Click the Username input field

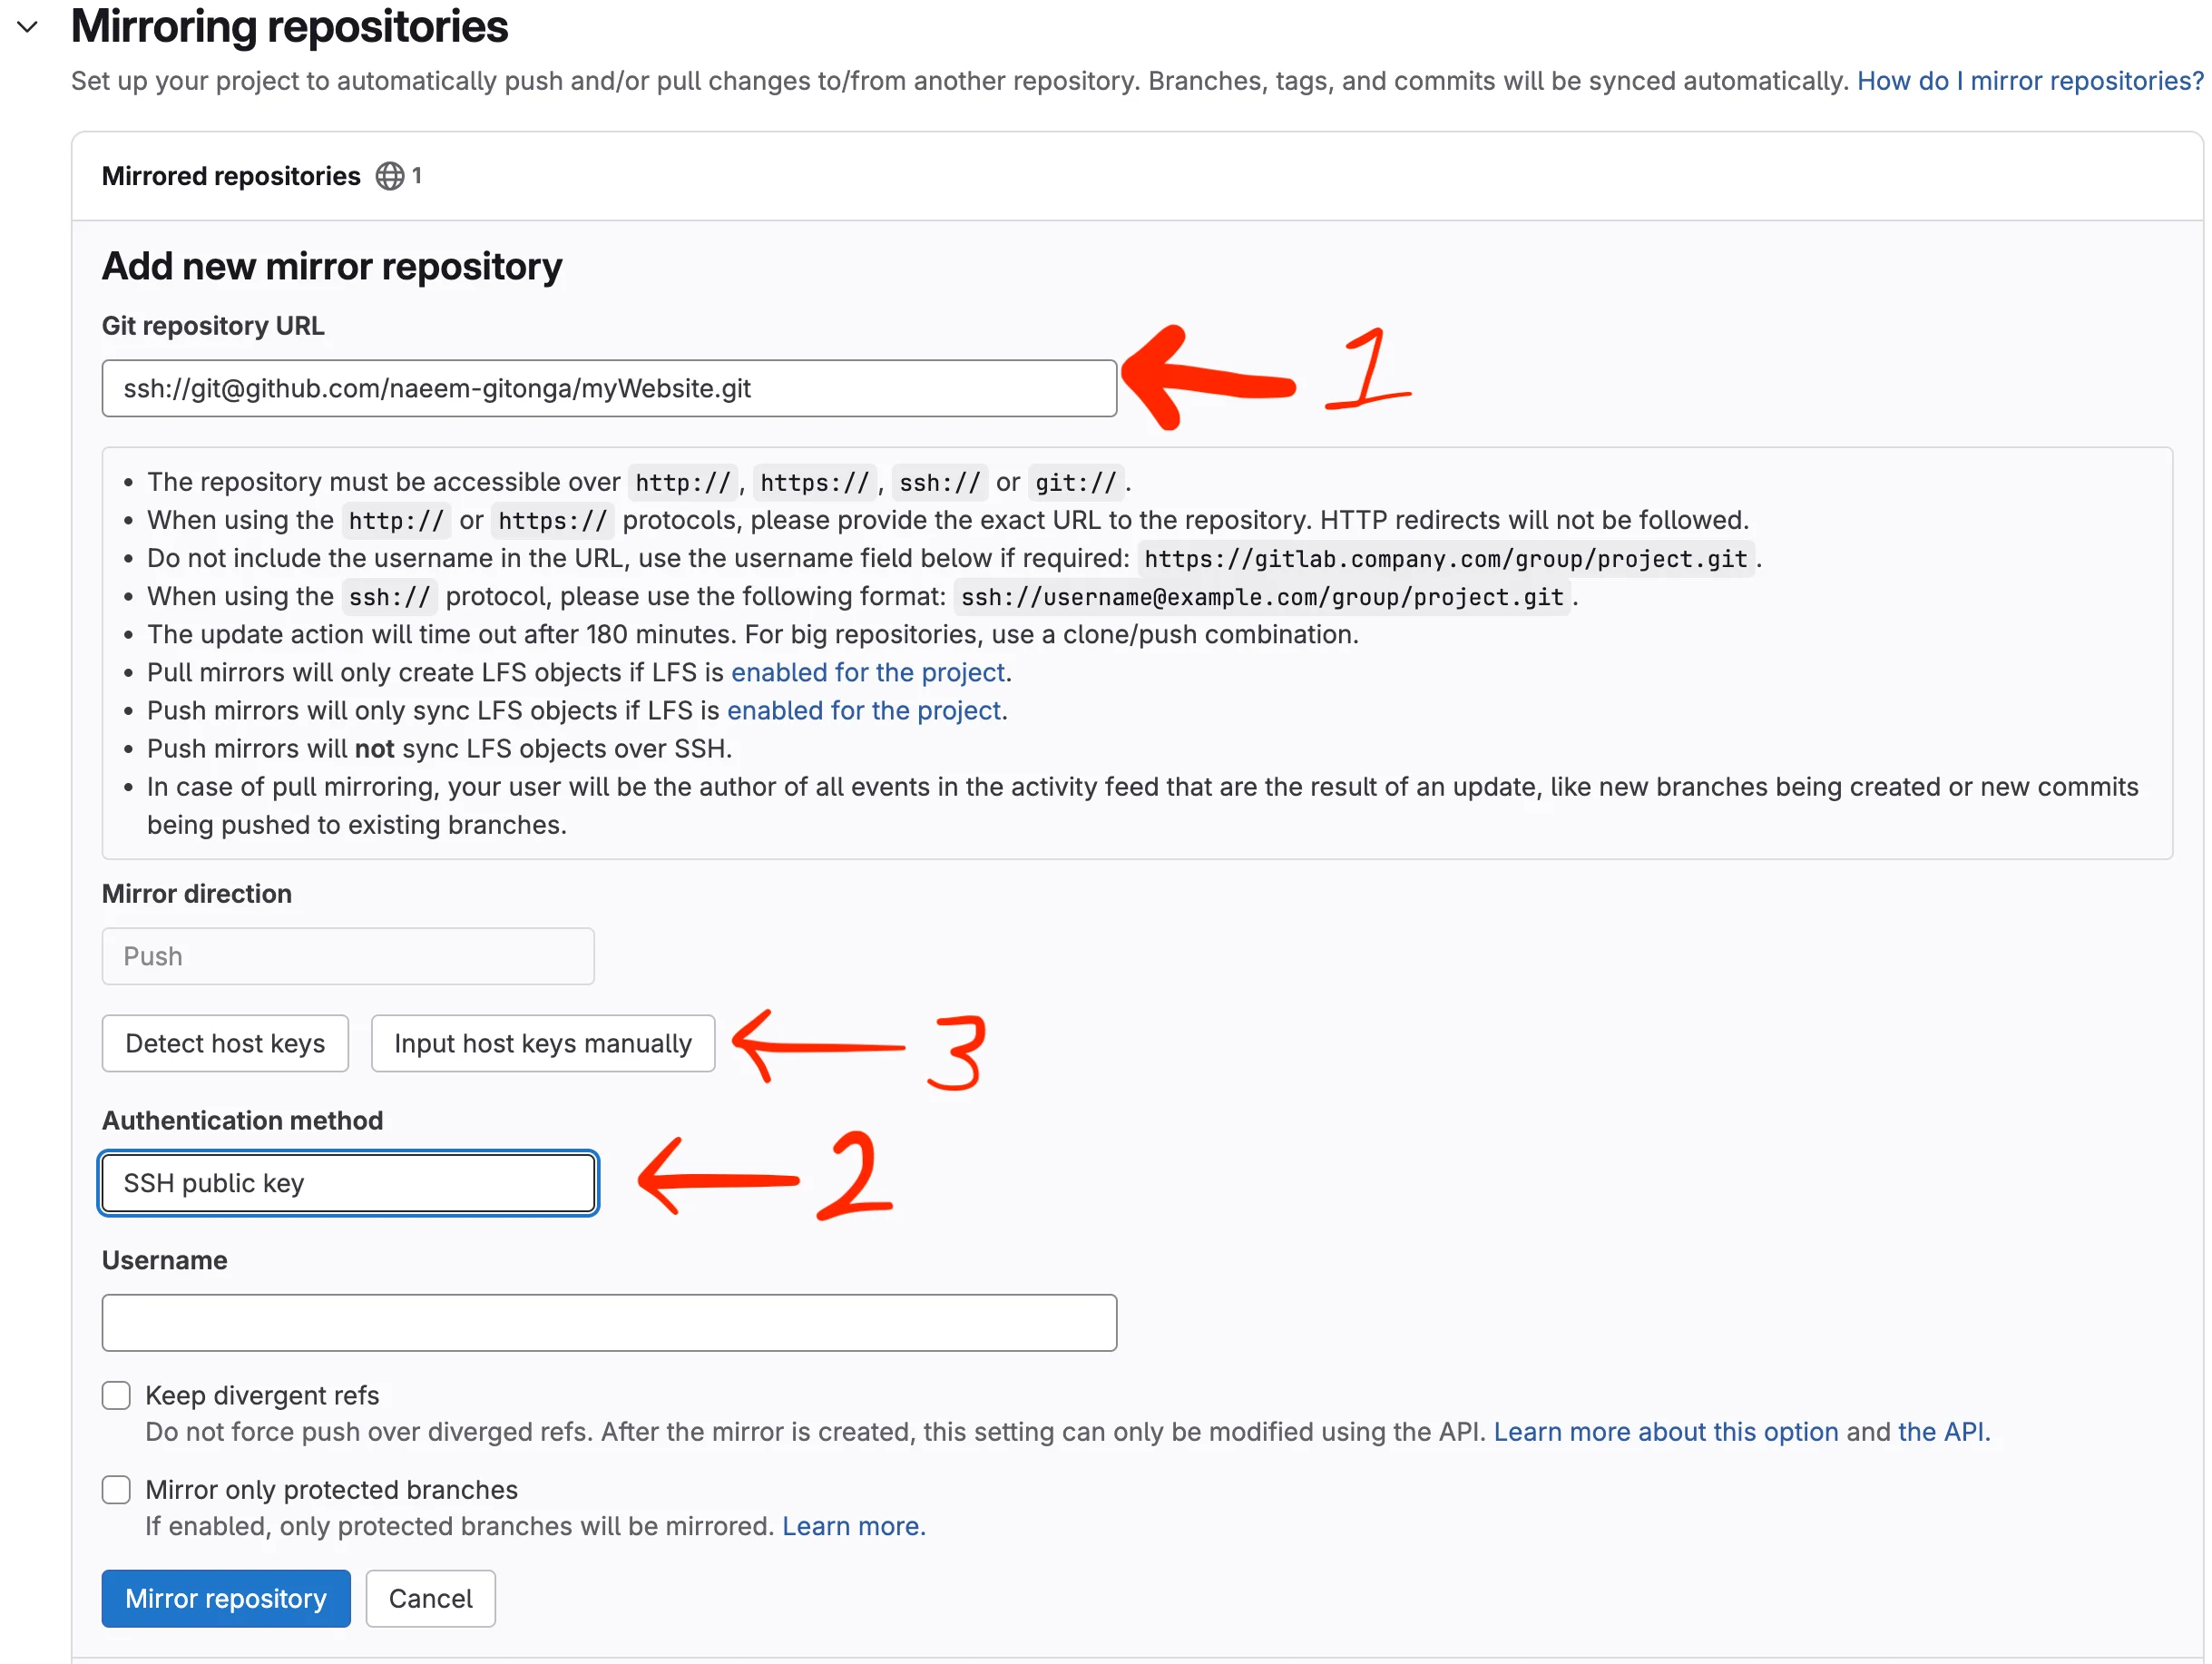608,1322
